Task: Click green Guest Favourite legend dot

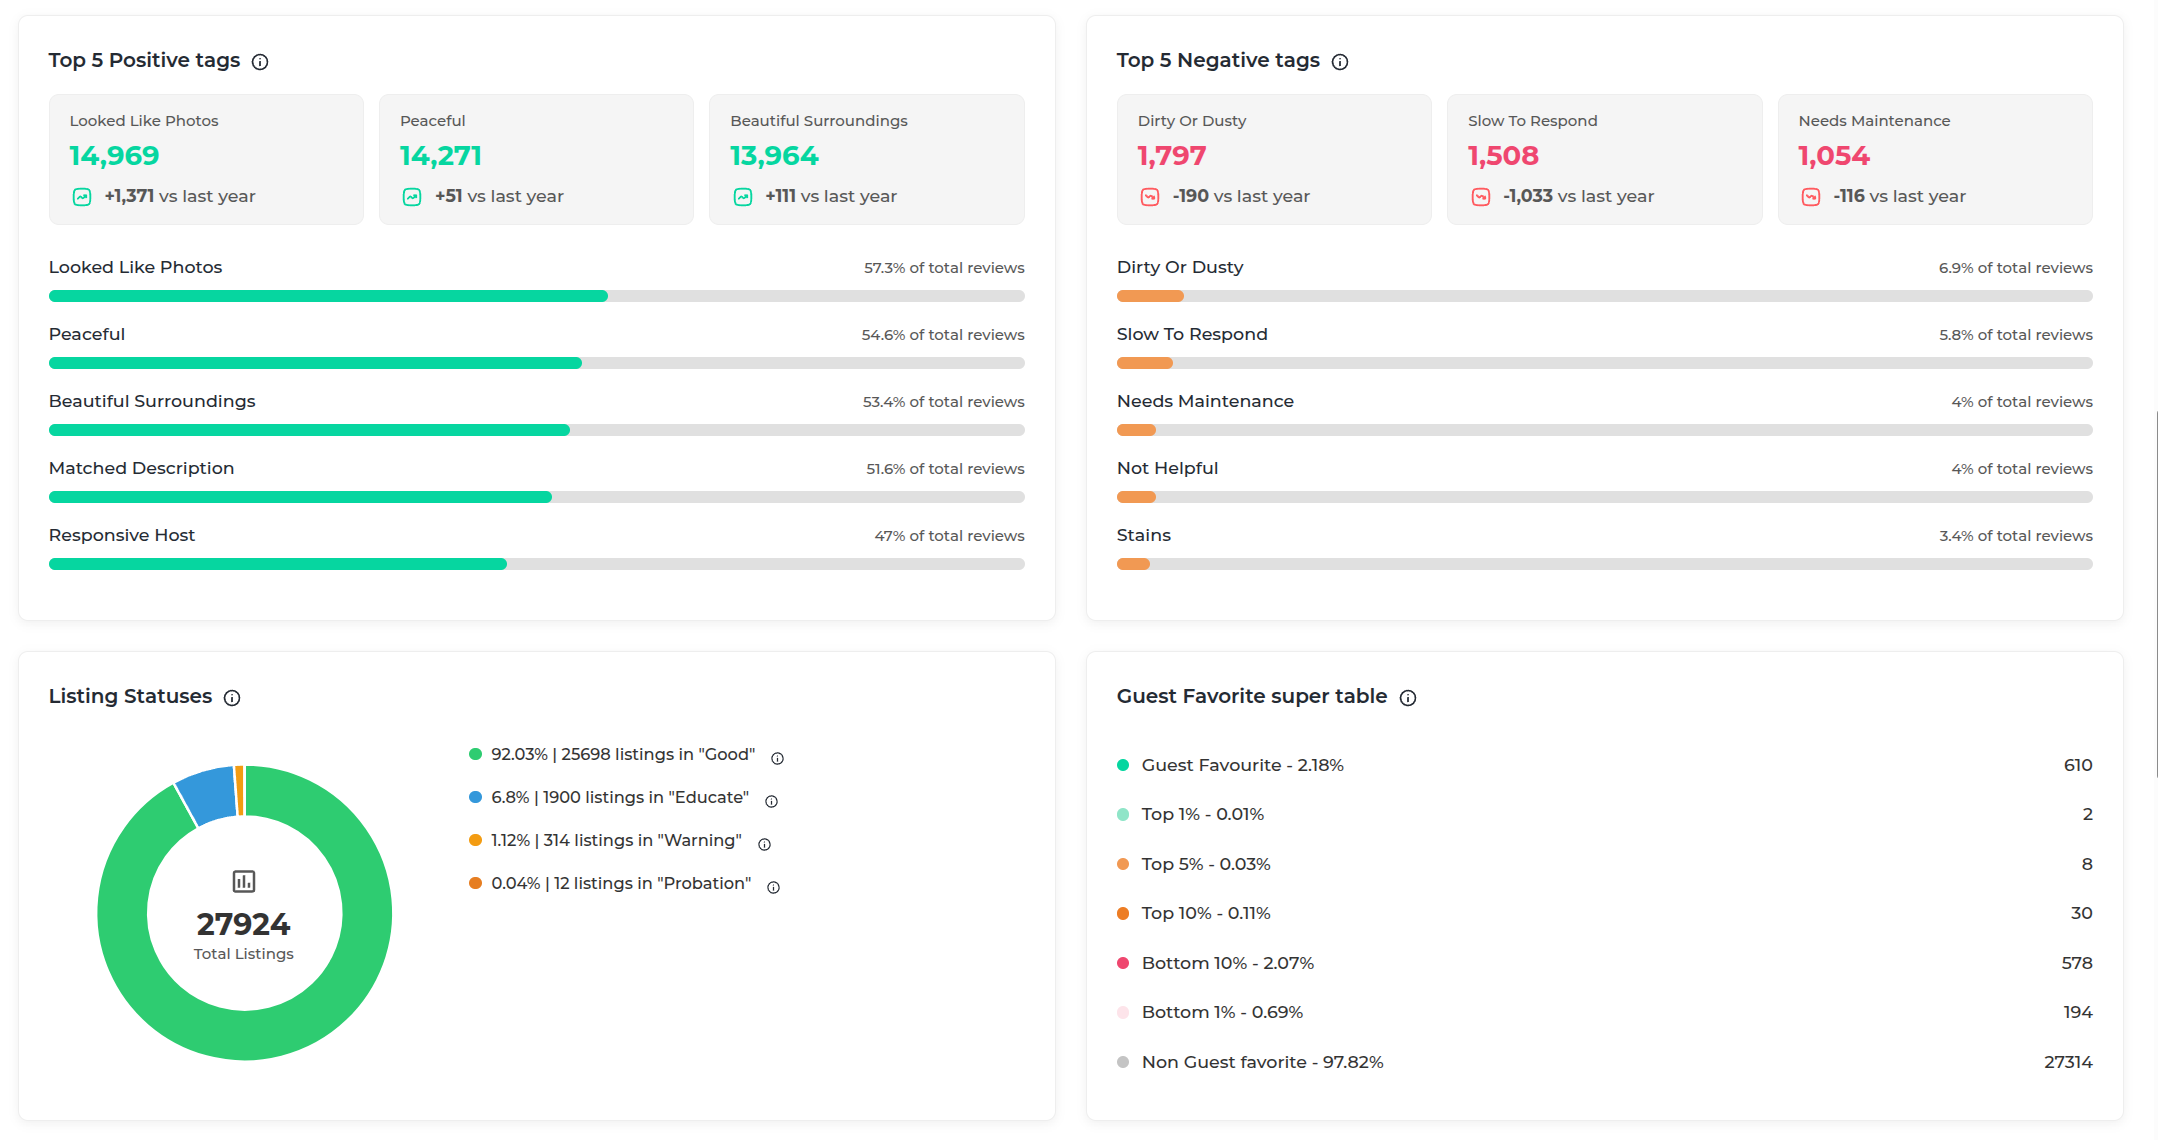Action: 1123,765
